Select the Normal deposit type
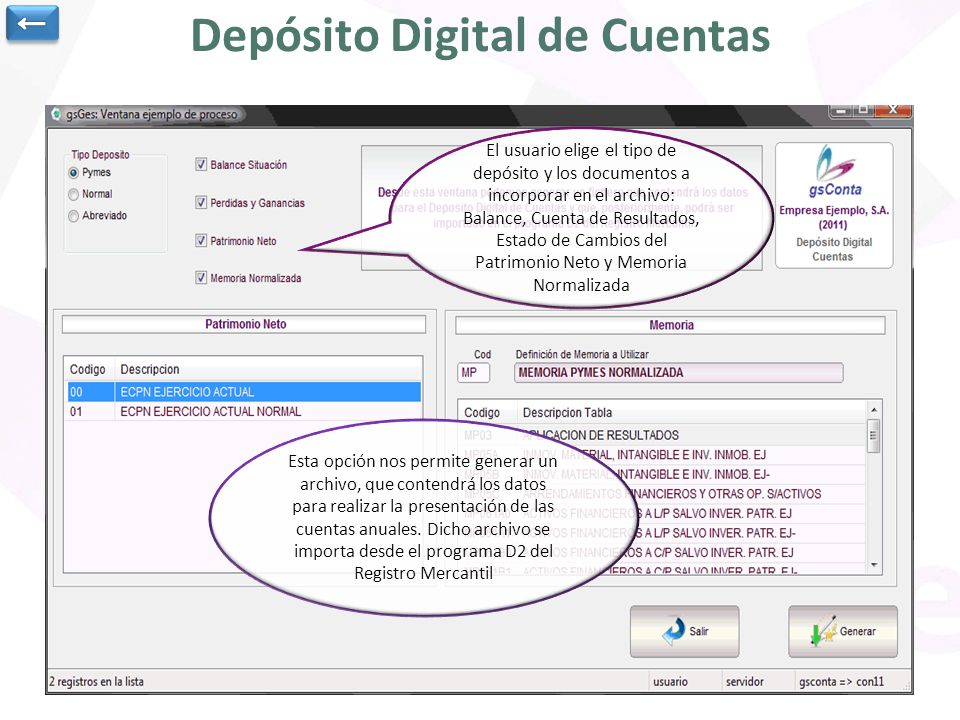Image resolution: width=960 pixels, height=720 pixels. [x=73, y=194]
